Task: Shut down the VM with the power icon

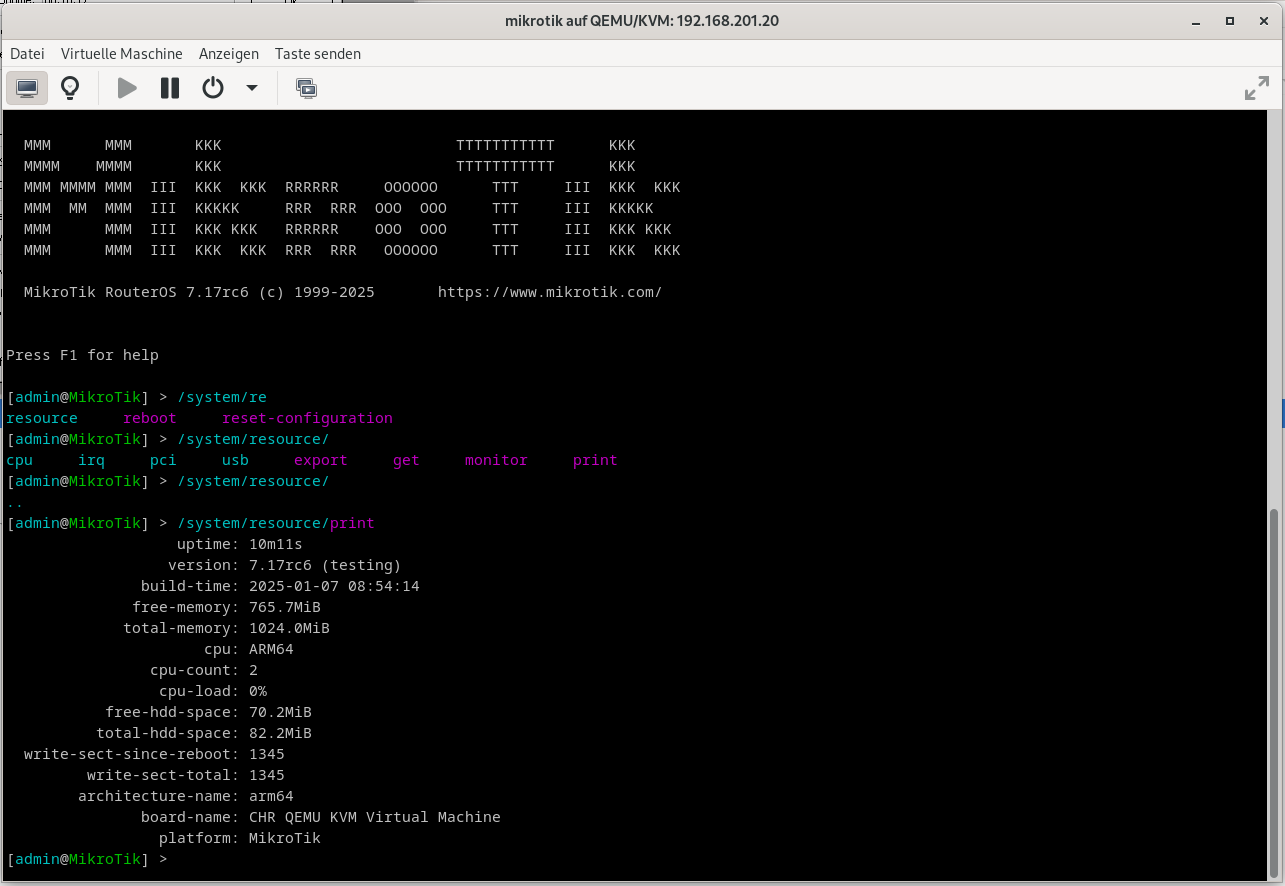Action: 213,88
